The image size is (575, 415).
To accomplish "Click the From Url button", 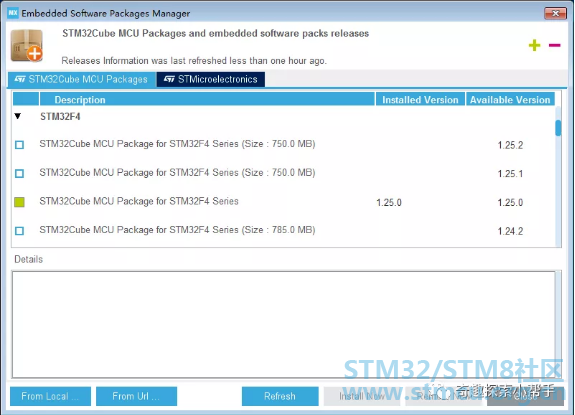I will [x=136, y=396].
